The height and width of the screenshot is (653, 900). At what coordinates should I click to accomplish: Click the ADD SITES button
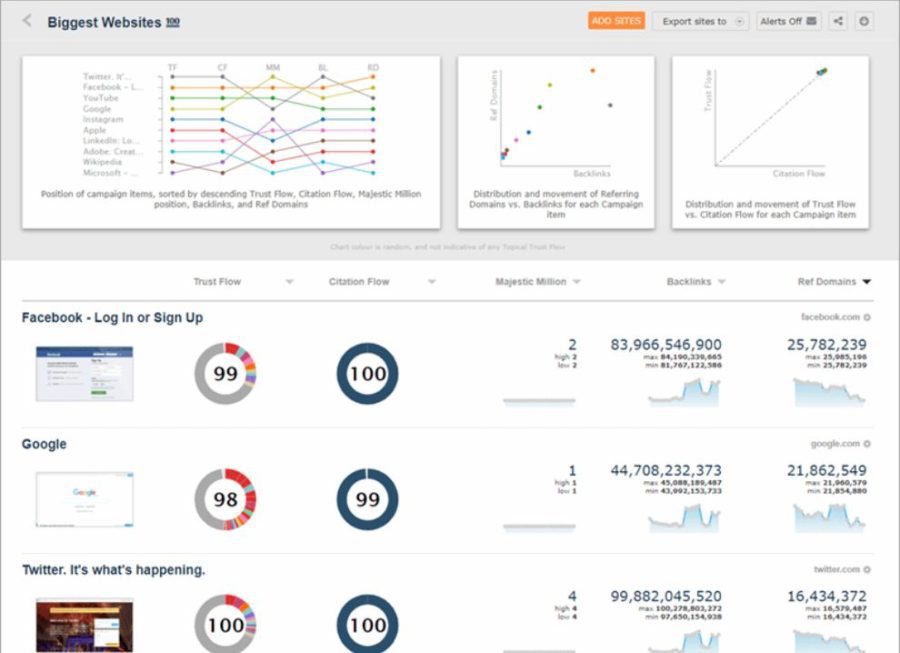point(616,21)
